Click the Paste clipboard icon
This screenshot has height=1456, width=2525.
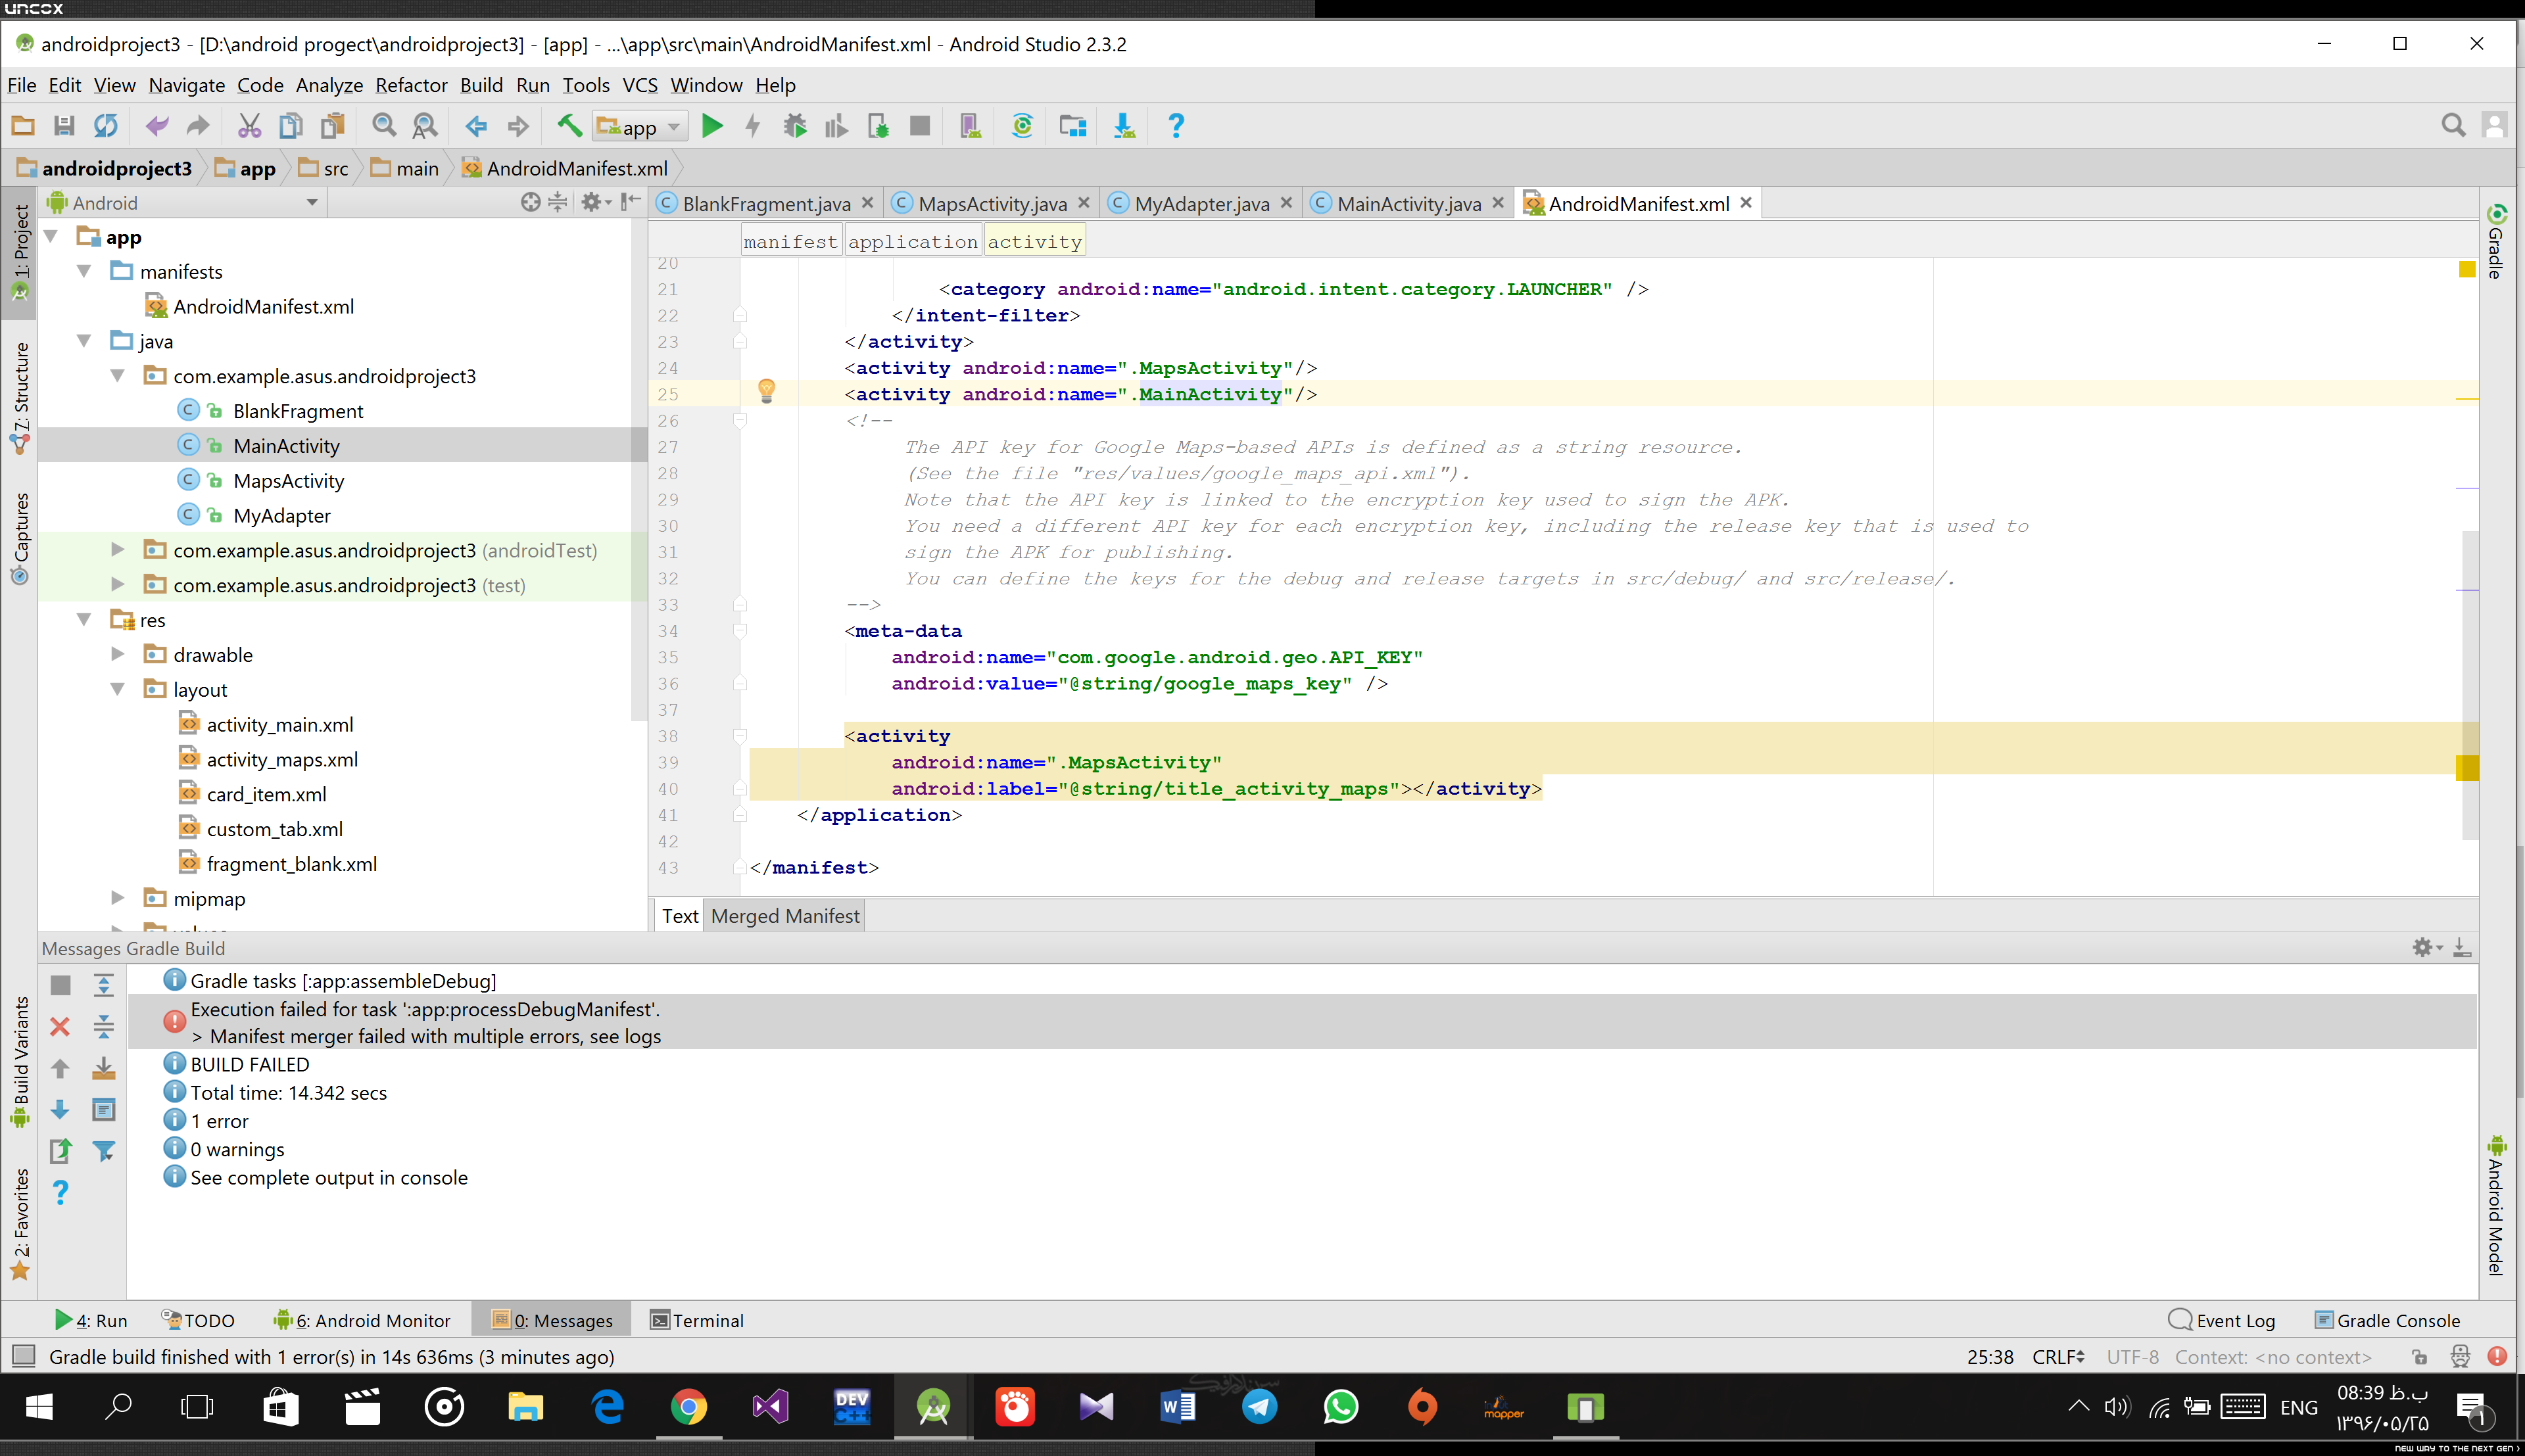(332, 126)
